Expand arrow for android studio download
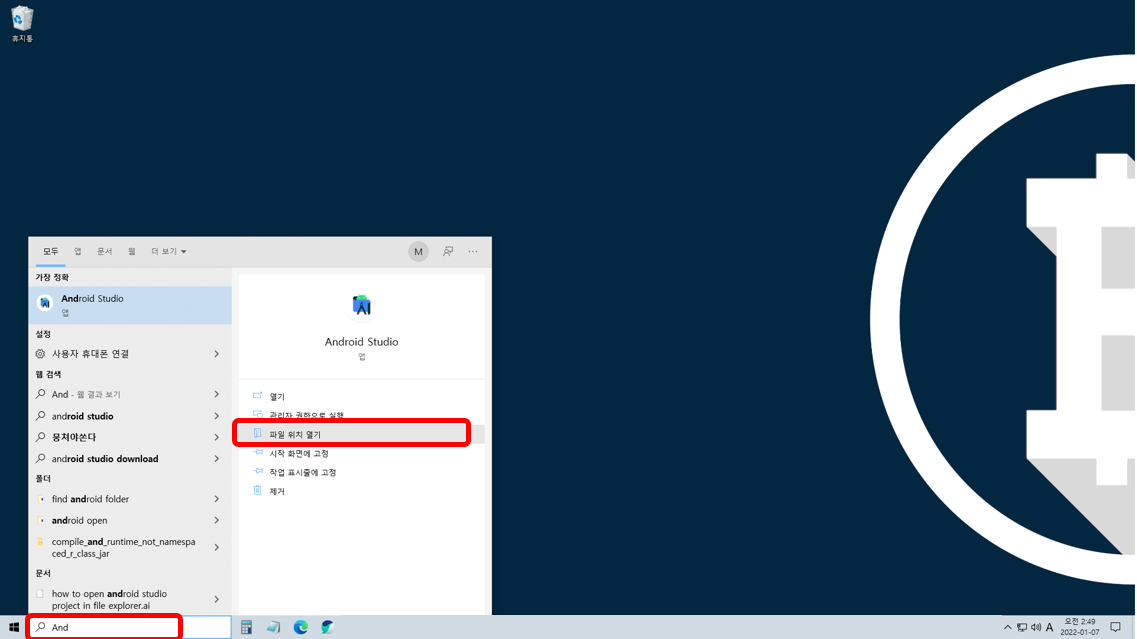1137x639 pixels. pyautogui.click(x=216, y=459)
